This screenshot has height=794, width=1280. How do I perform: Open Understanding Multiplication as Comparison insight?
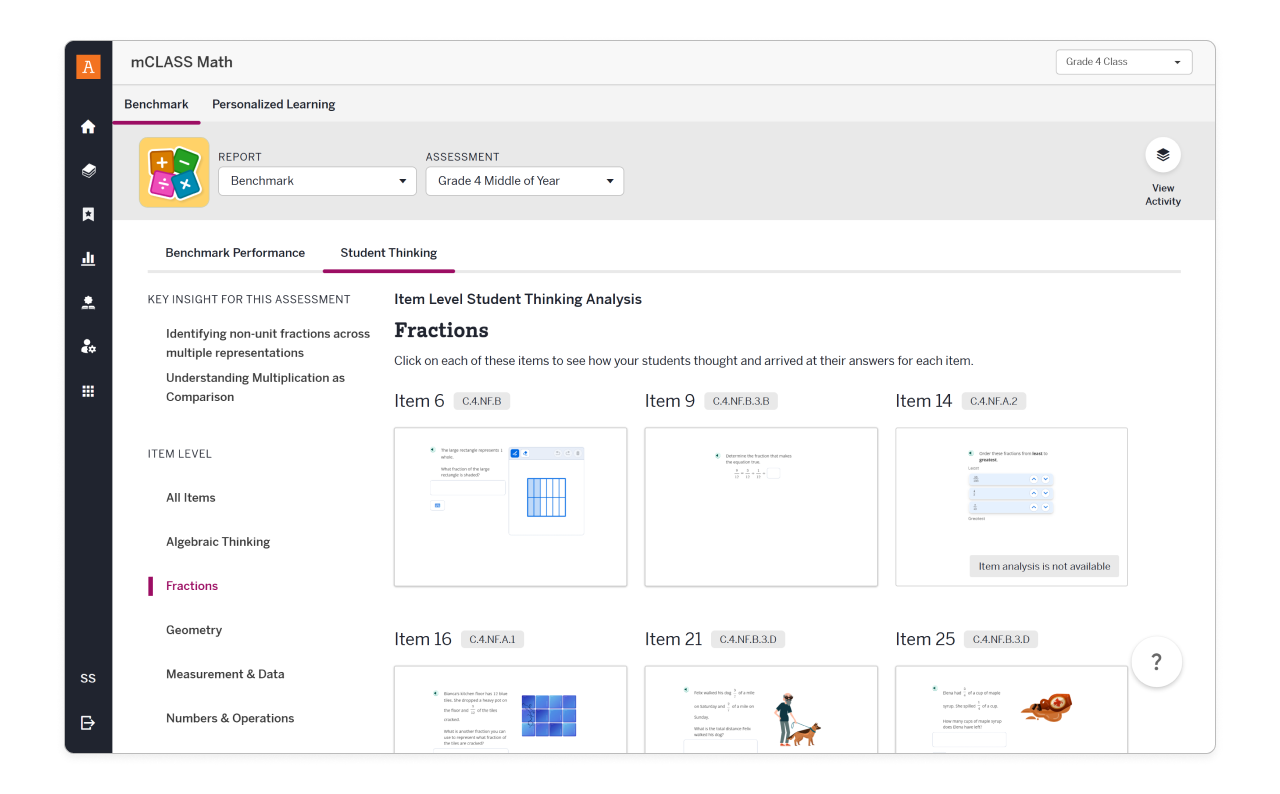(x=256, y=387)
